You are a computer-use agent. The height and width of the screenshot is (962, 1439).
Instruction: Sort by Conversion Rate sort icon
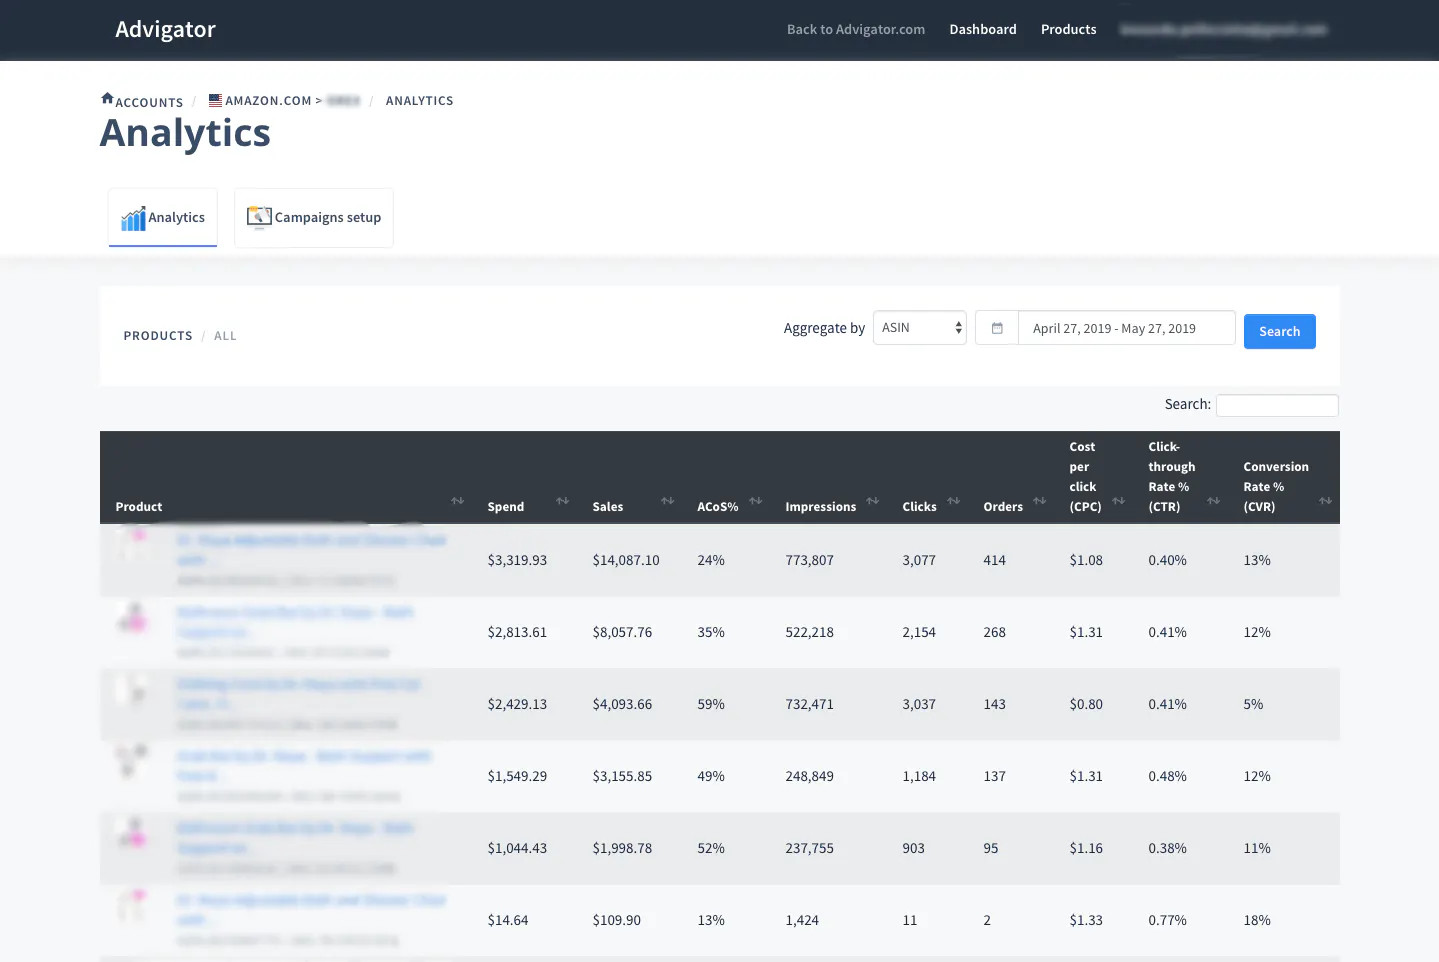(x=1326, y=500)
